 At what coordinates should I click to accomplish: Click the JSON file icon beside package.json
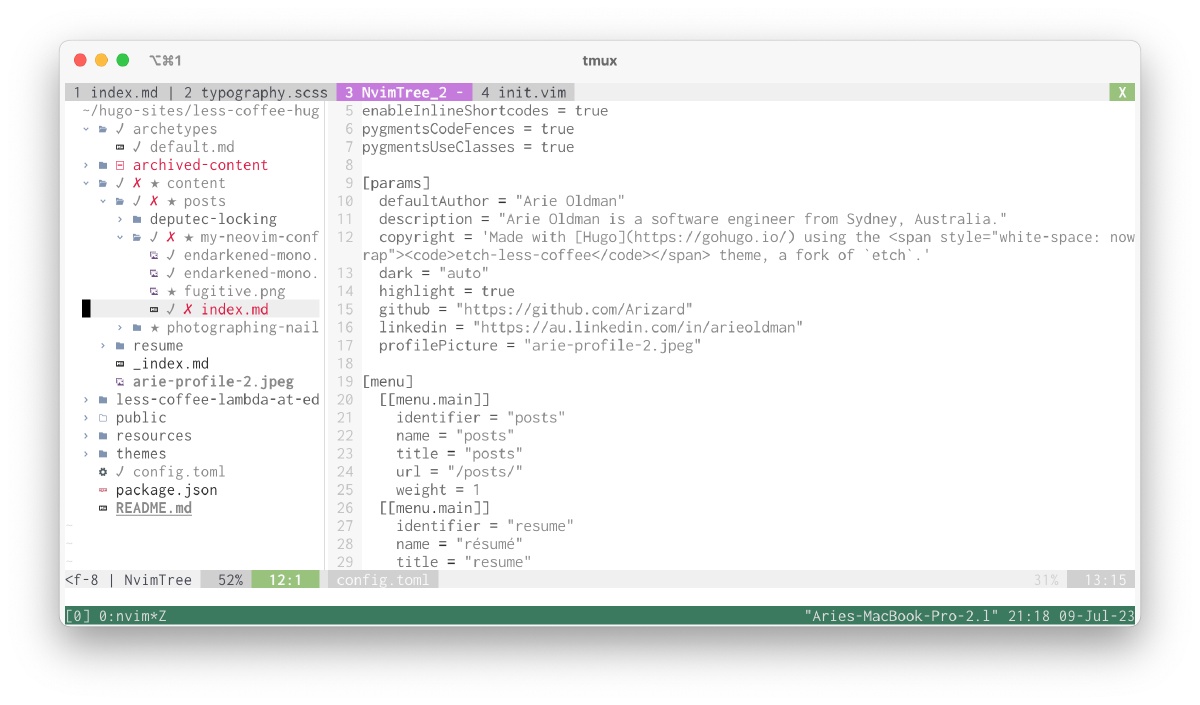click(x=103, y=490)
